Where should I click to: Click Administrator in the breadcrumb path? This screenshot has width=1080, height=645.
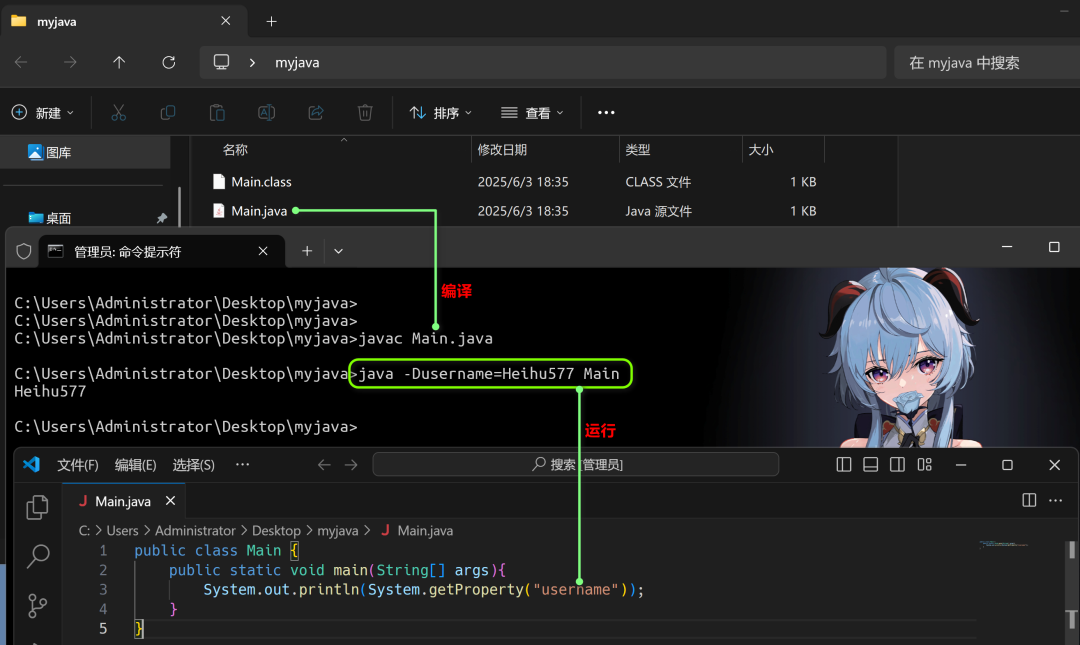[x=195, y=531]
